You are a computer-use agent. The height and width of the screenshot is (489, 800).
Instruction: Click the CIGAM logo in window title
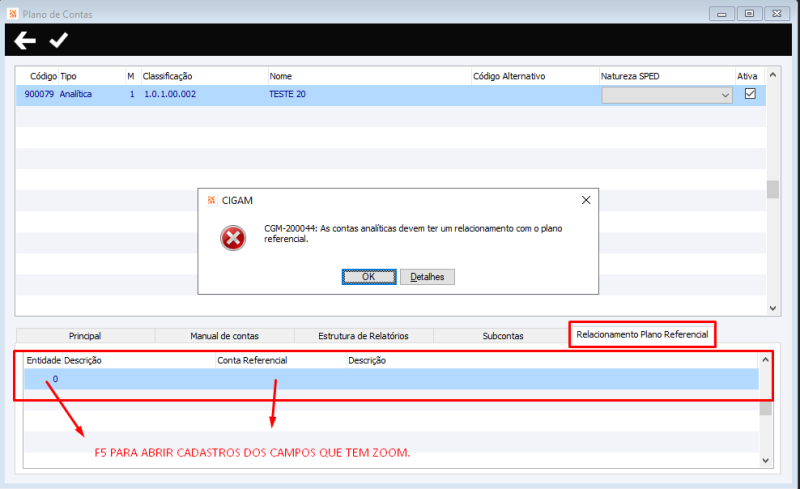(13, 14)
